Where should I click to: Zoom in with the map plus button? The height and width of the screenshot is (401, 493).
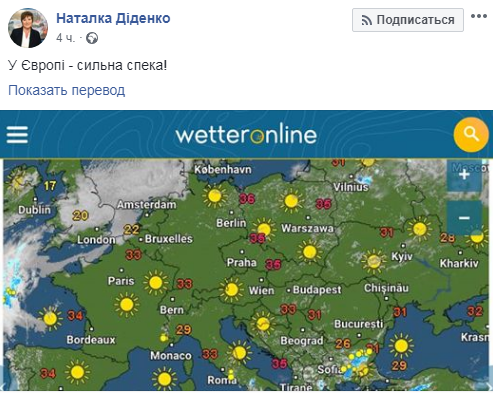[464, 175]
